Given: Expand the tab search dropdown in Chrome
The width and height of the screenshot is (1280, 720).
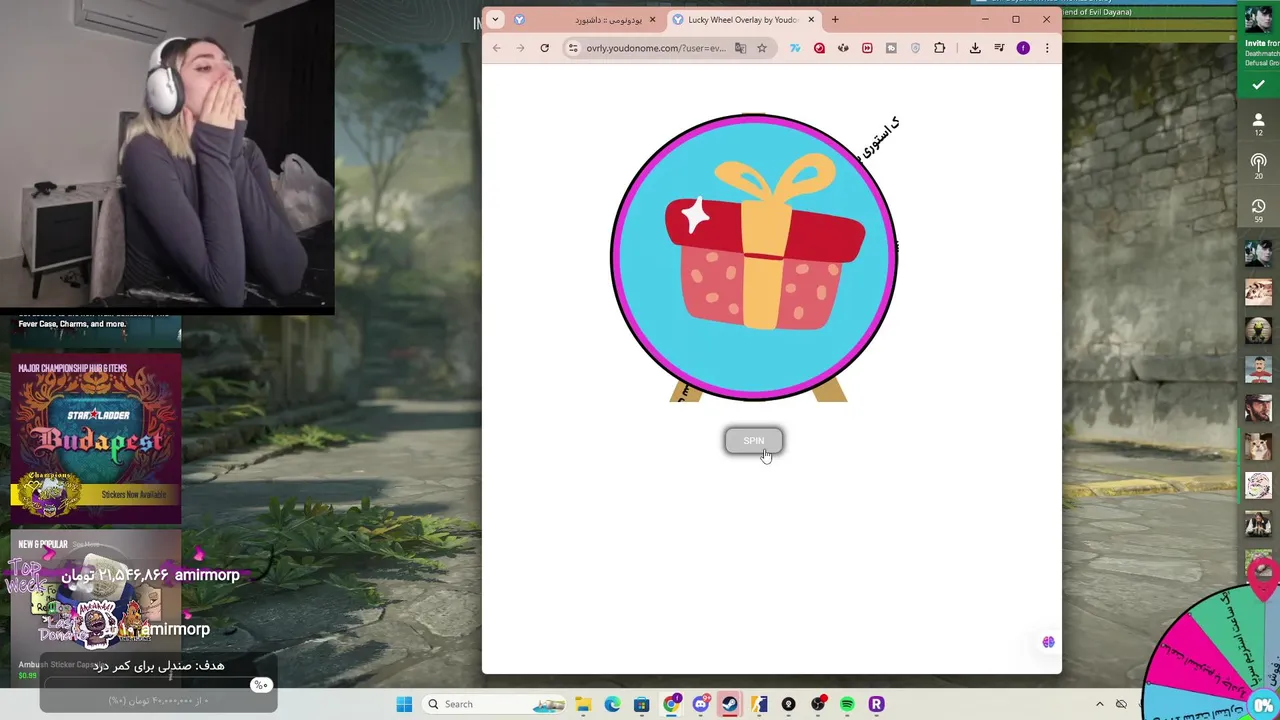Looking at the screenshot, I should [x=495, y=19].
